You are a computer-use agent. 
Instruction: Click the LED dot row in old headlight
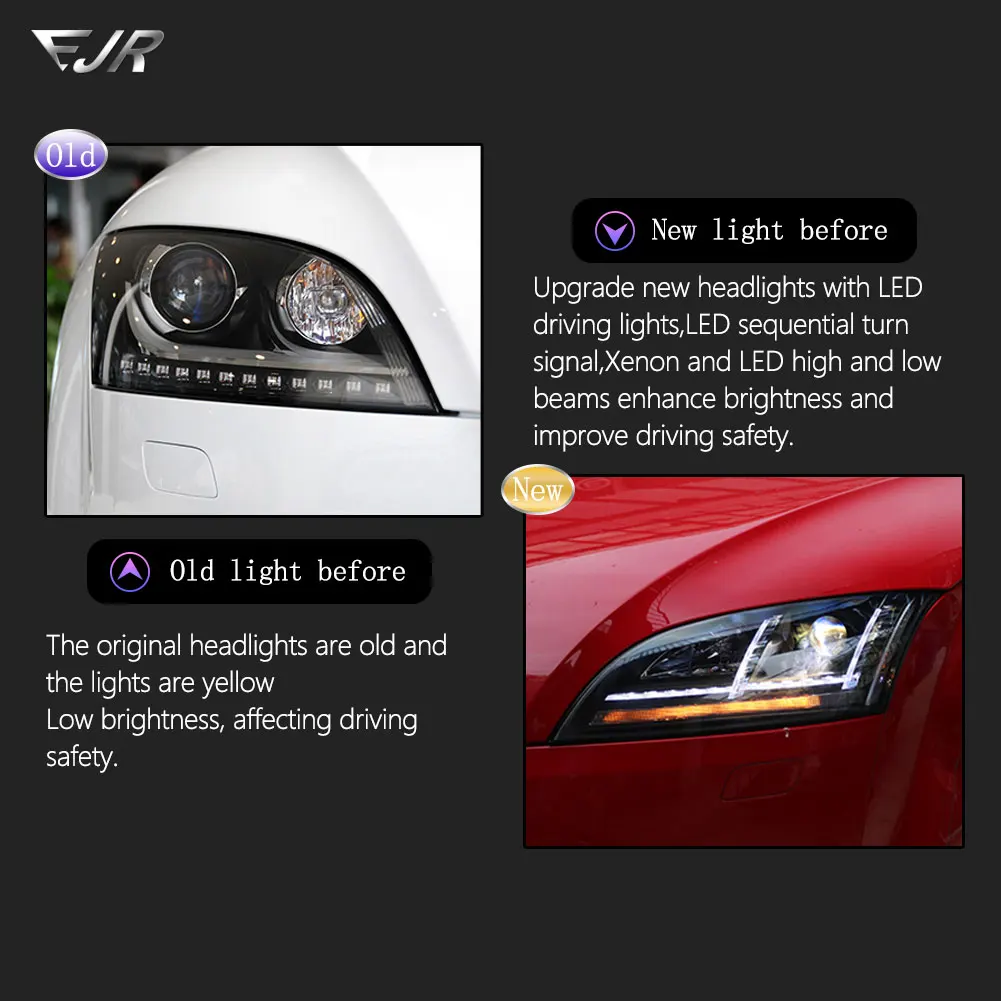(x=255, y=377)
